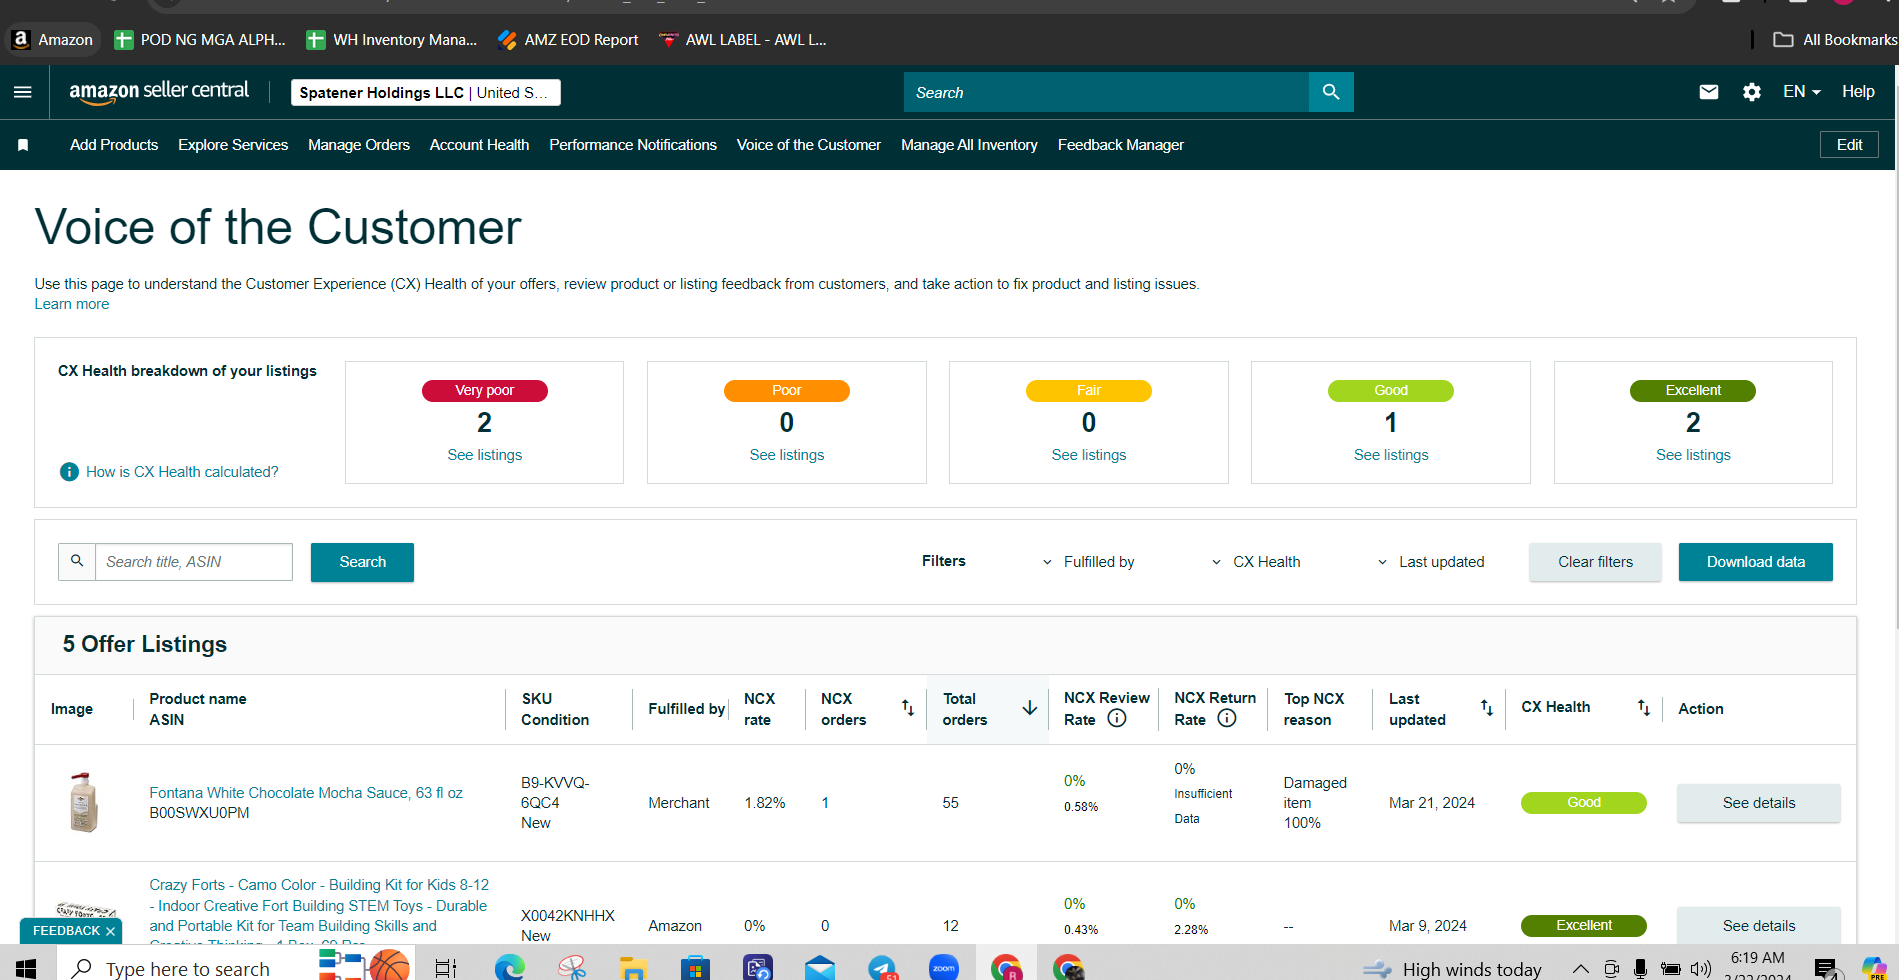Screen dimensions: 1899x980
Task: Open How is CX Health calculated link
Action: click(x=182, y=472)
